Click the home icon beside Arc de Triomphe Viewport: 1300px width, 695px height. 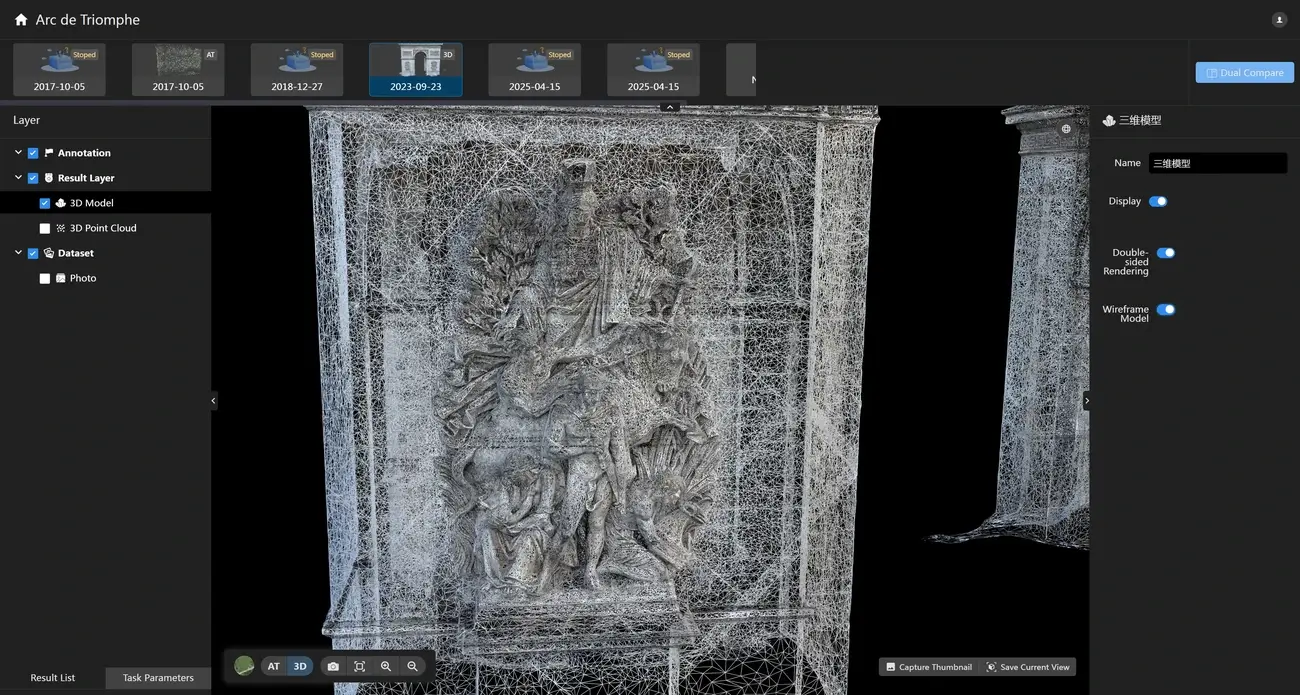(x=21, y=20)
